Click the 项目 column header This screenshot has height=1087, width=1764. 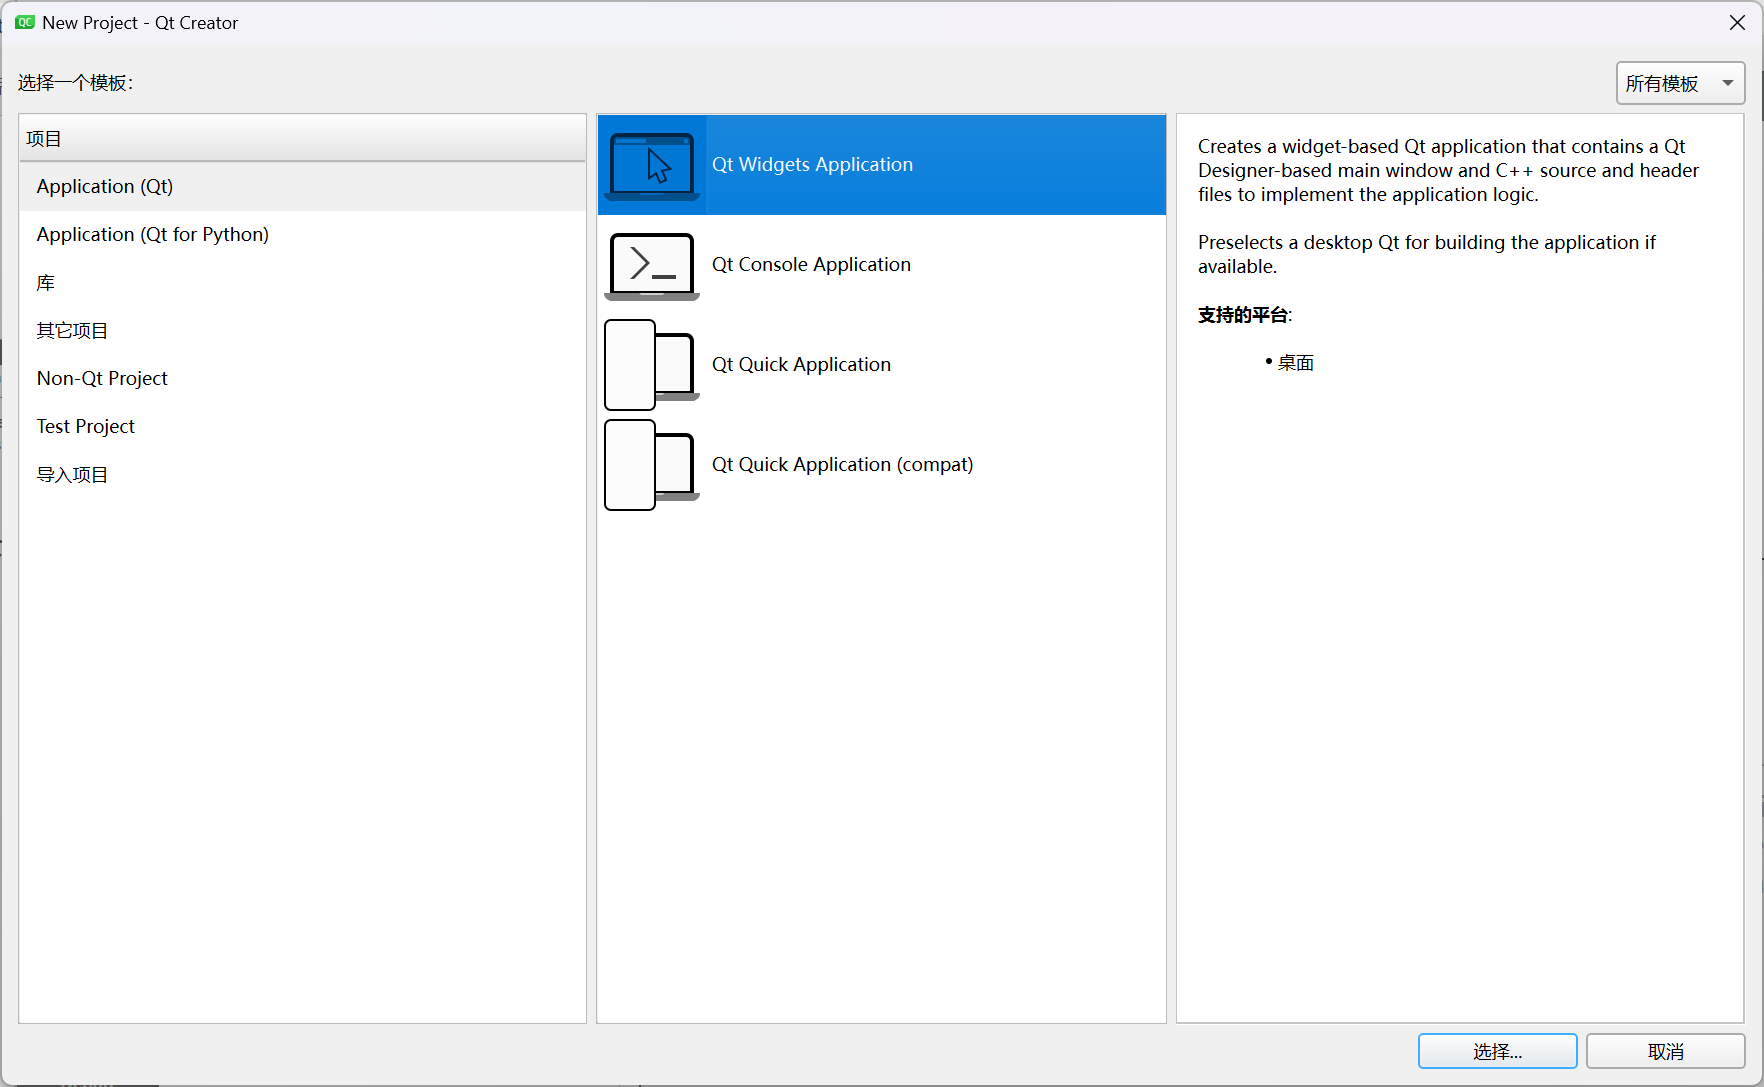(302, 138)
